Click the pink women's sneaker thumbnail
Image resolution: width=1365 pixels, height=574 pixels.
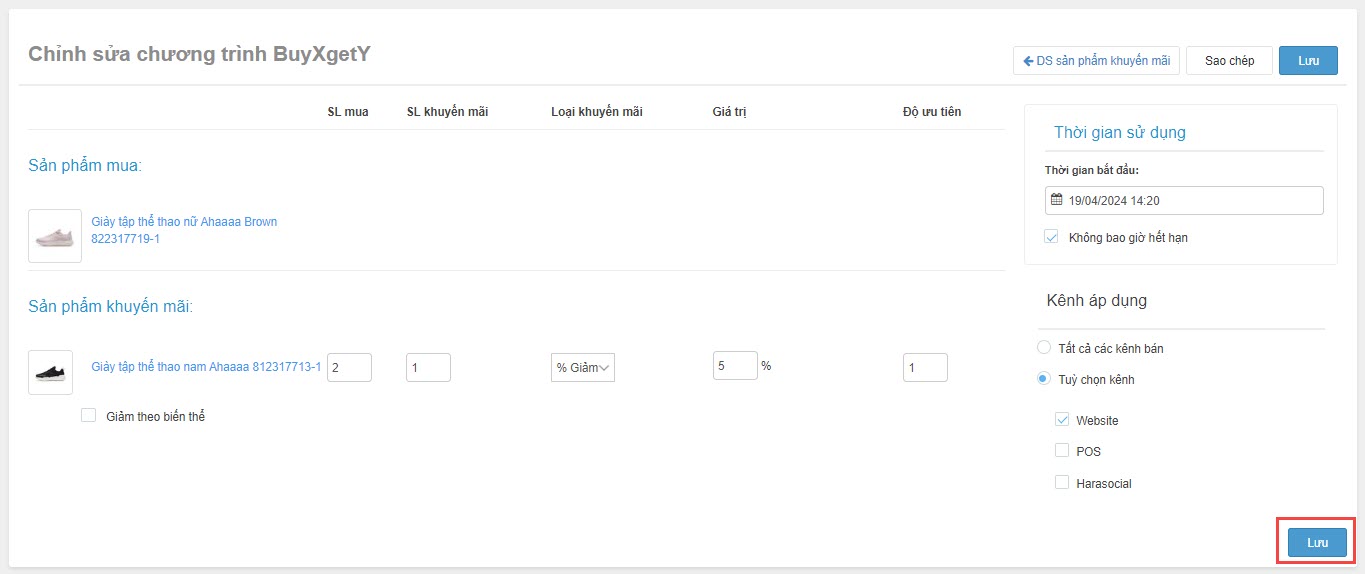pos(55,236)
